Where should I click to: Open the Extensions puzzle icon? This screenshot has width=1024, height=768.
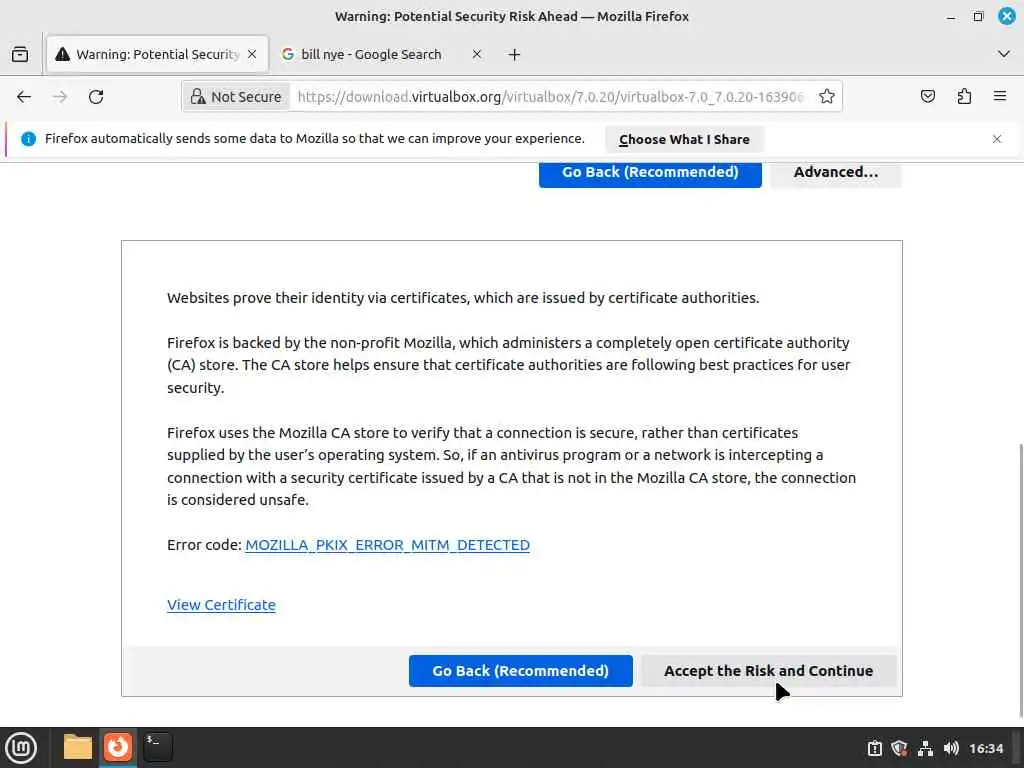point(964,97)
